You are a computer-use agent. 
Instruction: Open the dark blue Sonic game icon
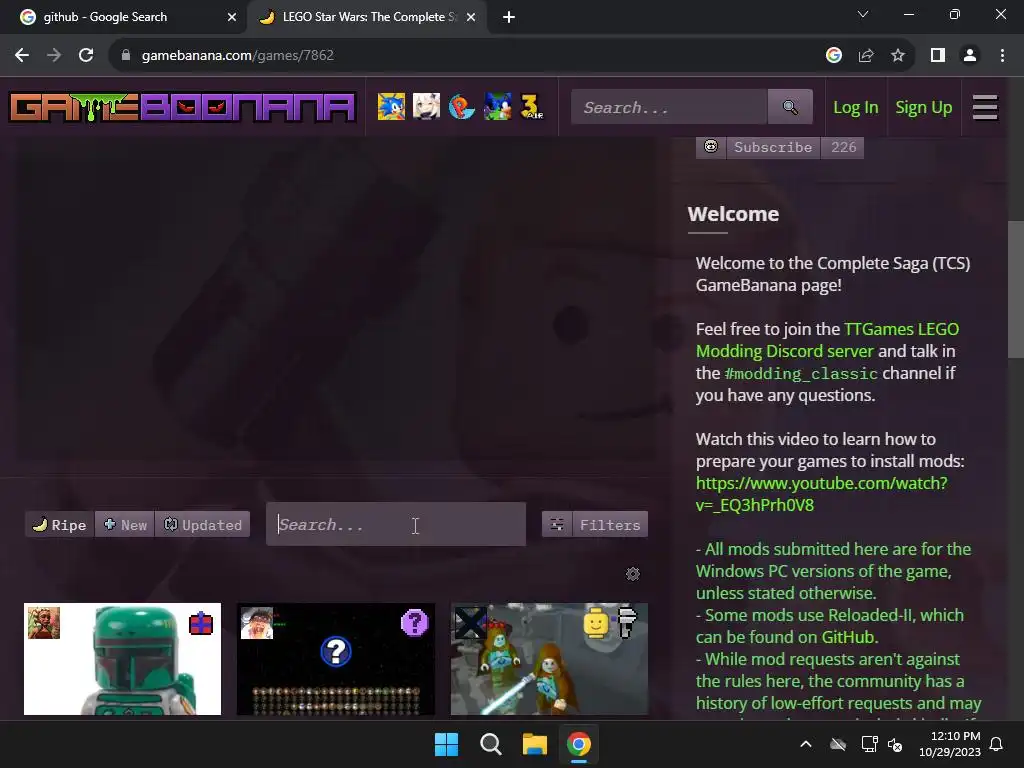tap(497, 106)
